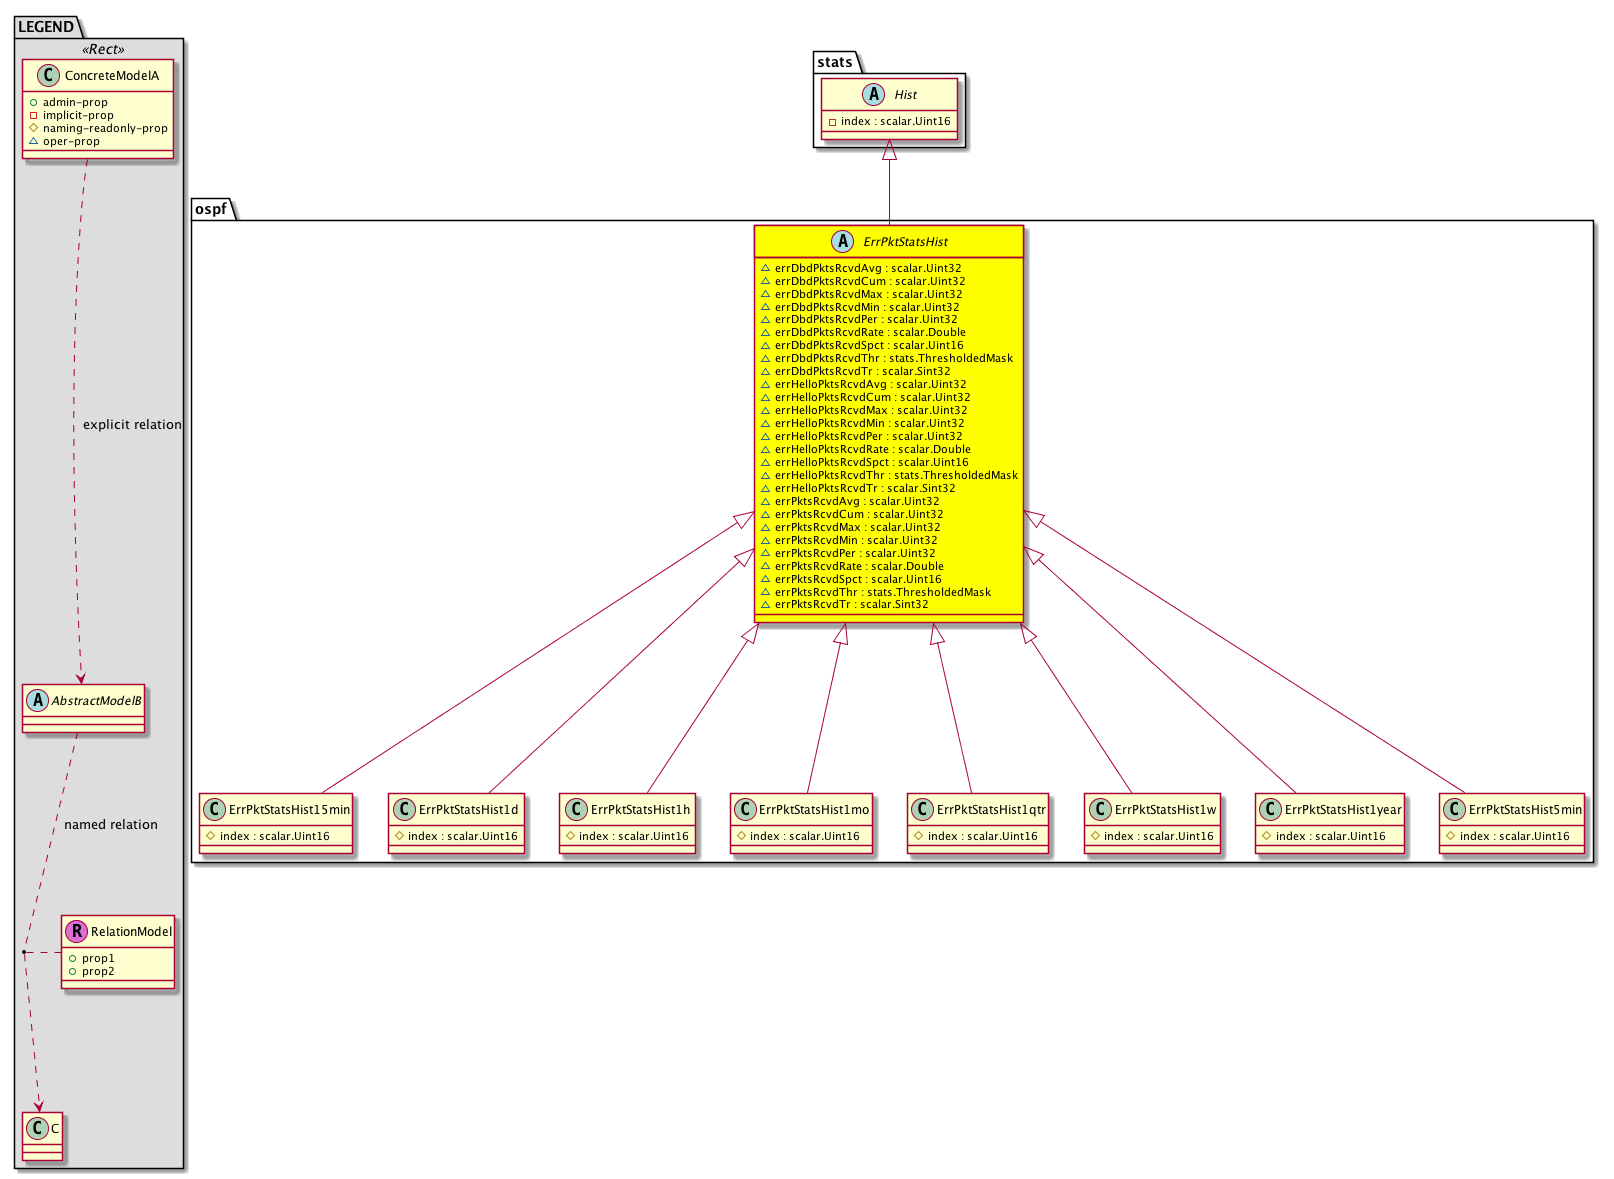Image resolution: width=1614 pixels, height=1179 pixels.
Task: Click the ErrPktStatsHist1mo class name
Action: (814, 810)
